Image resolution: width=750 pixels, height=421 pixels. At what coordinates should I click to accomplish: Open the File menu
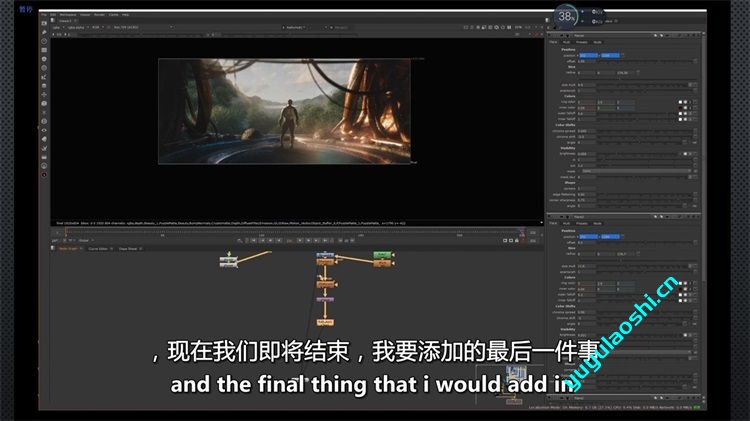(x=44, y=15)
